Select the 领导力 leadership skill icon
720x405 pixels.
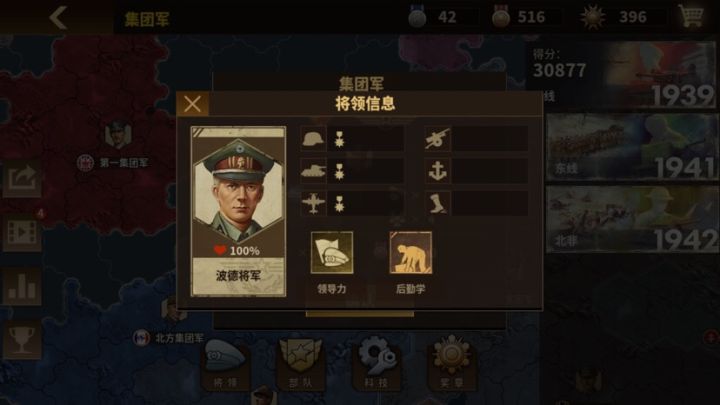332,253
